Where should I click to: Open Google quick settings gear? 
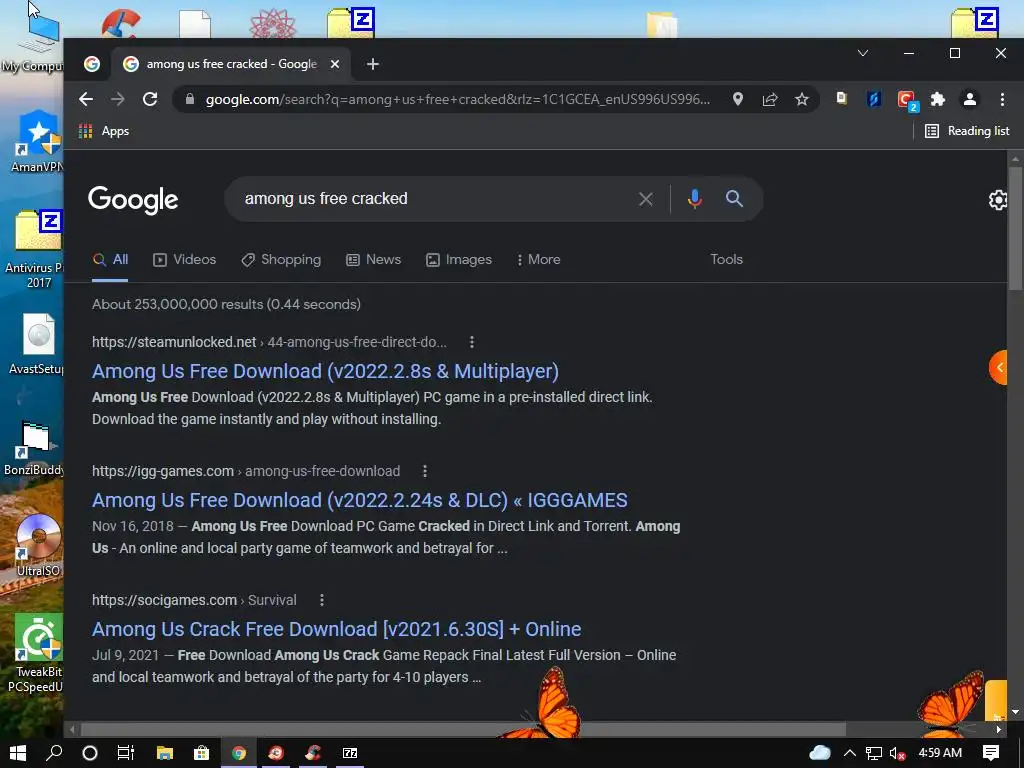coord(998,200)
